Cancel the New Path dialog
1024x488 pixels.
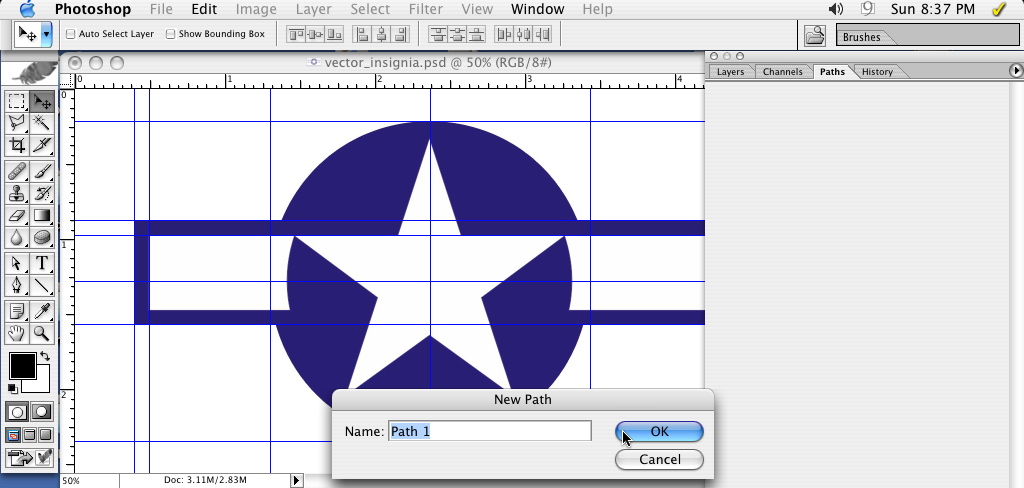click(659, 459)
